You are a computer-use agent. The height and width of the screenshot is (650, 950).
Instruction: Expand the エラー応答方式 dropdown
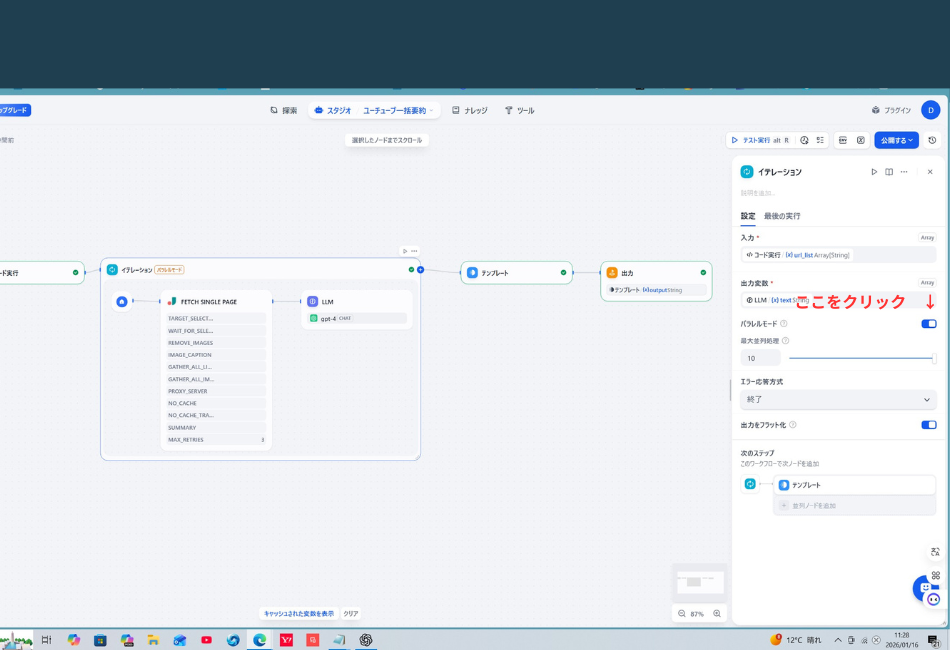point(838,400)
